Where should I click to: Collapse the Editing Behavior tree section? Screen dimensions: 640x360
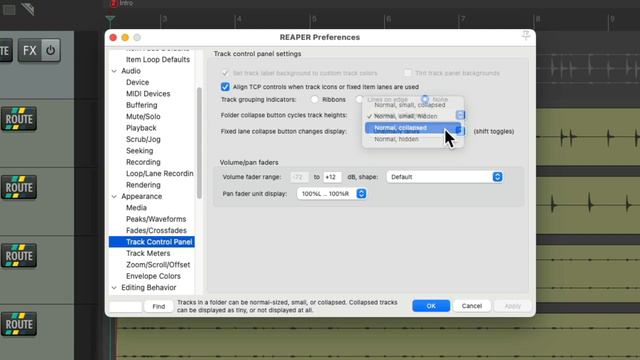pyautogui.click(x=114, y=288)
